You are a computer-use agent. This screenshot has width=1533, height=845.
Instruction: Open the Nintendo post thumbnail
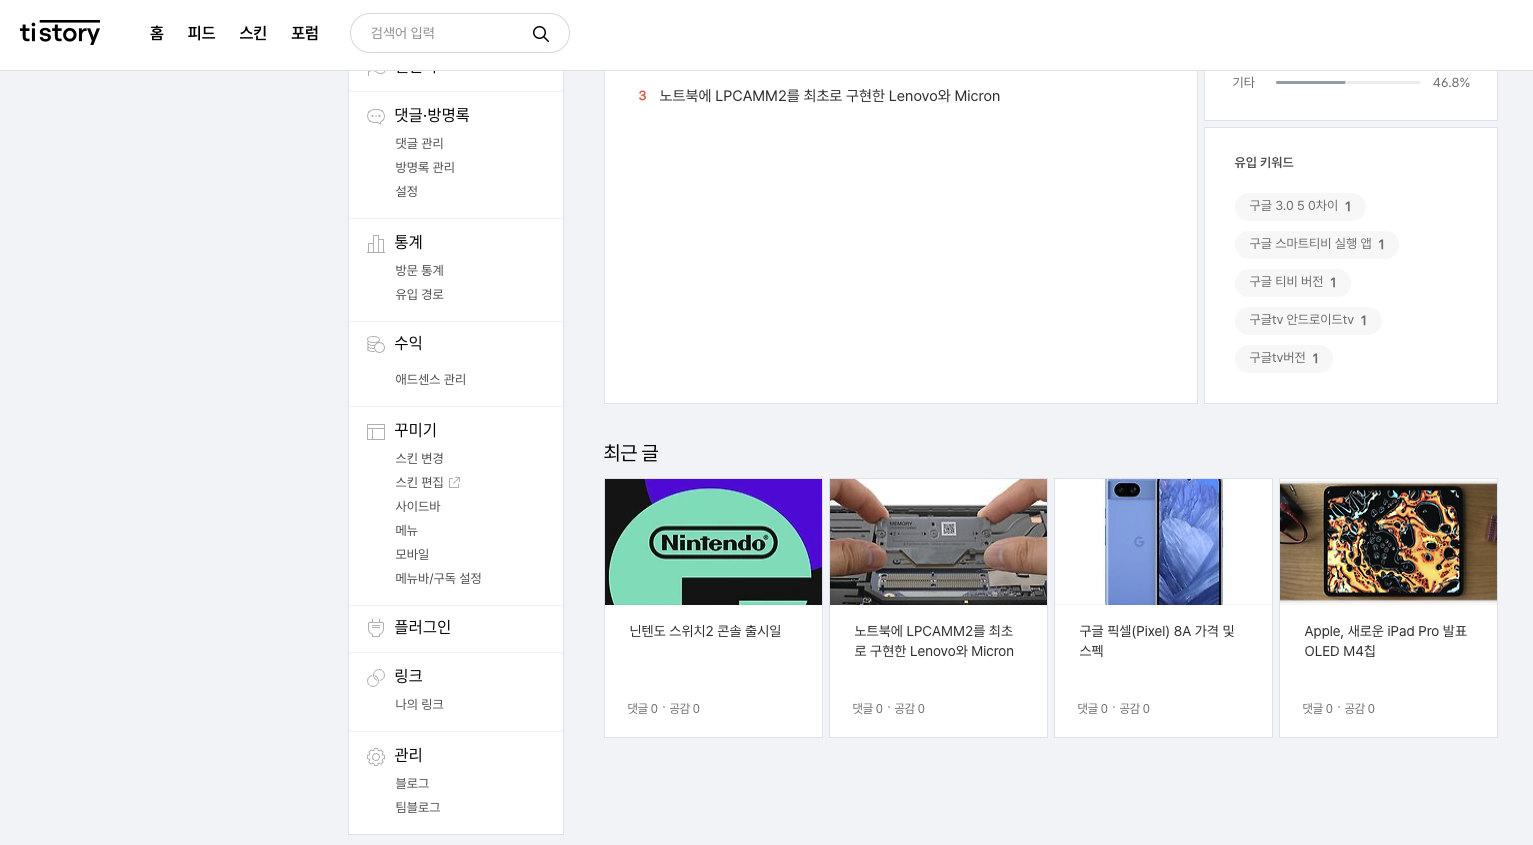tap(713, 542)
